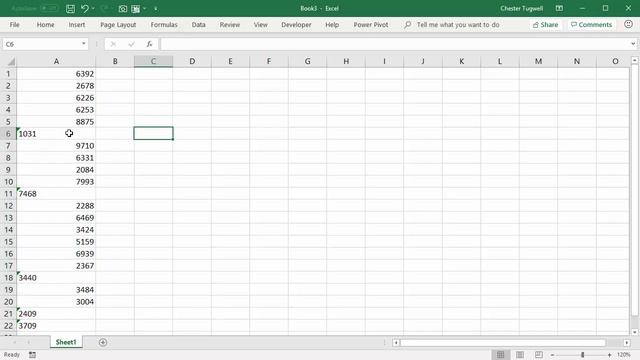Select column H header
Viewport: 640px width, 360px height.
point(346,61)
